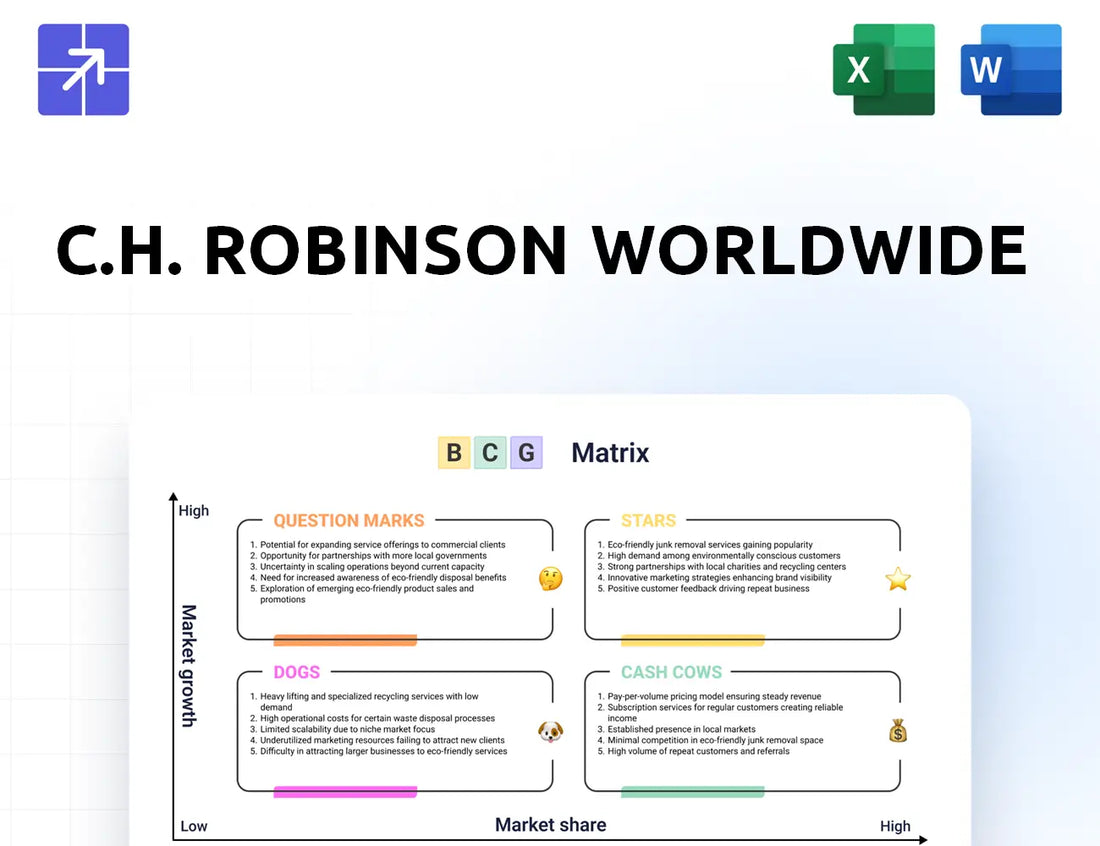Click 'Innovative marketing strategies enhancing brand visibility'
This screenshot has height=846, width=1100.
pyautogui.click(x=719, y=578)
